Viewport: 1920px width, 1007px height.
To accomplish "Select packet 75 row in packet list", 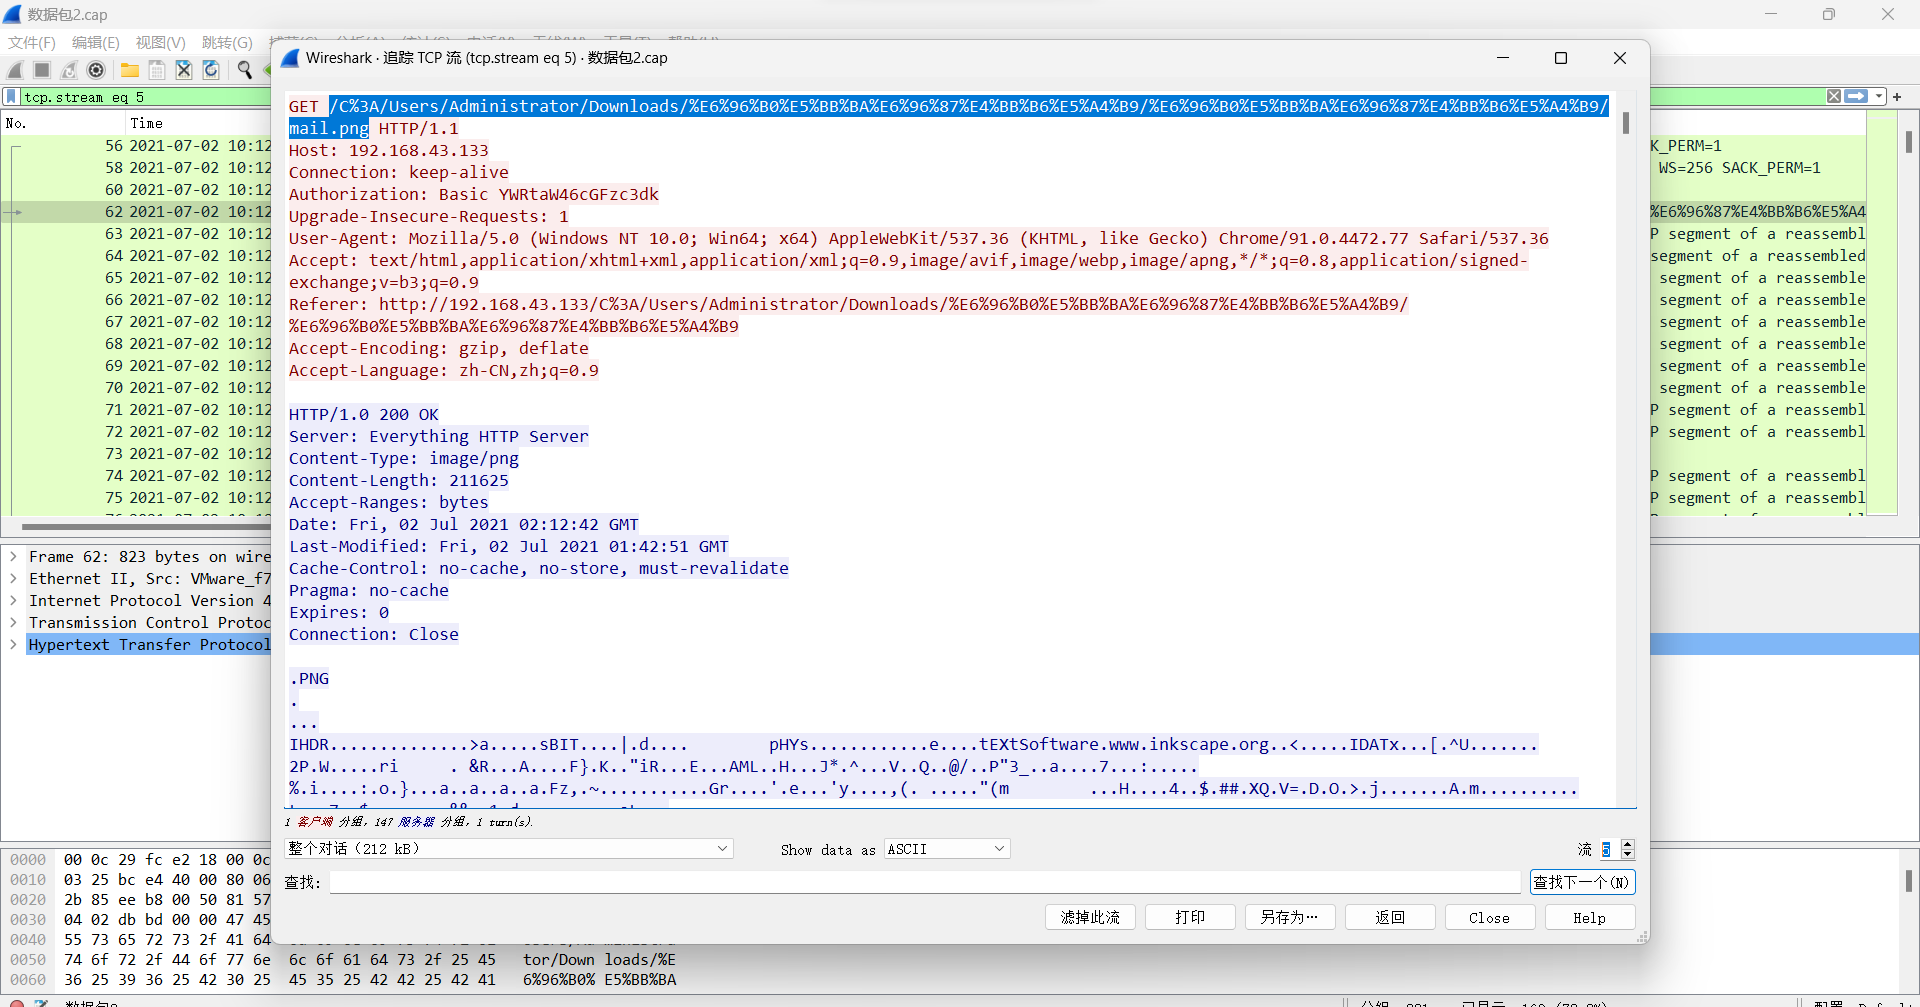I will point(136,497).
